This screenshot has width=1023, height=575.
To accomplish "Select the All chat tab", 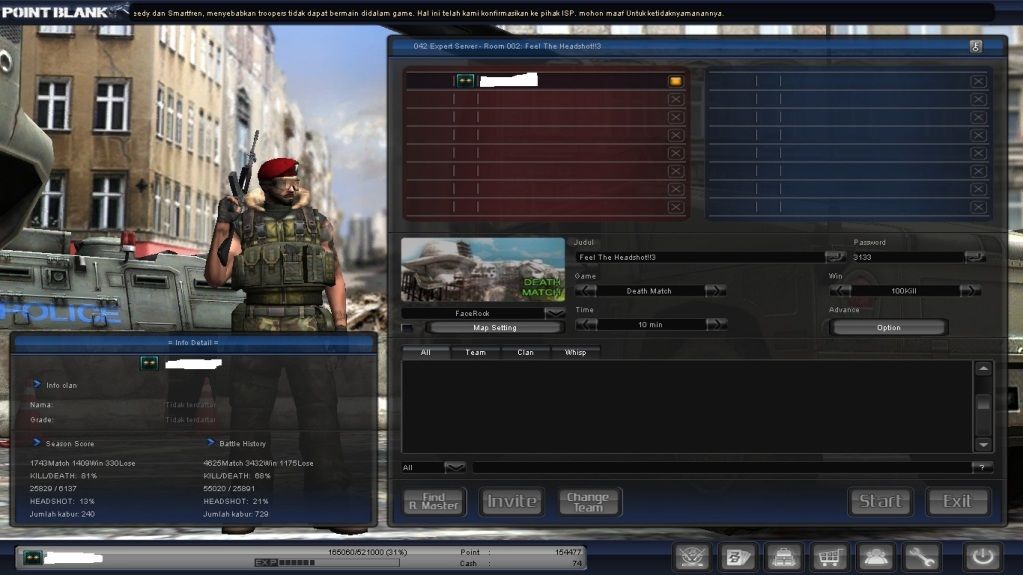I will pos(425,352).
